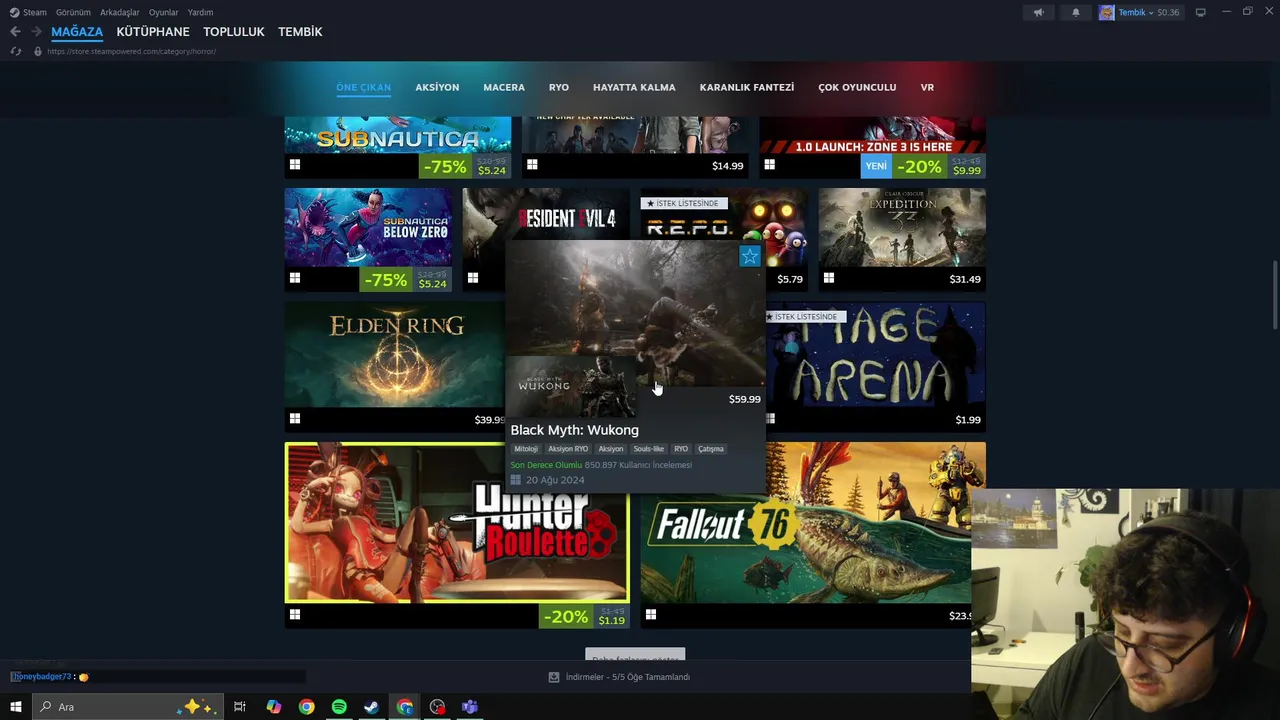Open the Oyunlar menu

pos(164,12)
